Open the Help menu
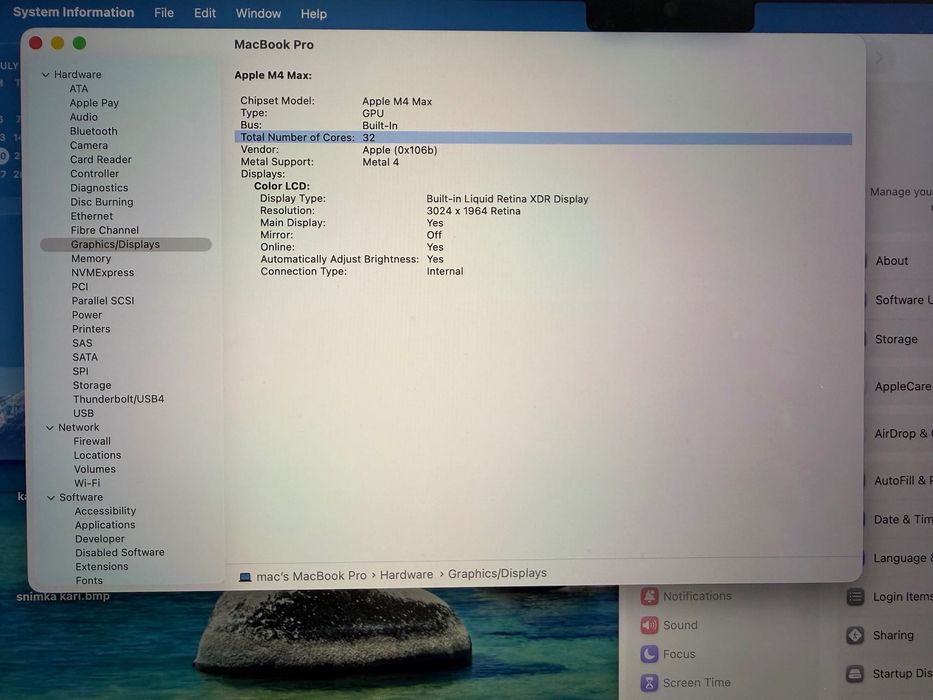The image size is (933, 700). (314, 14)
